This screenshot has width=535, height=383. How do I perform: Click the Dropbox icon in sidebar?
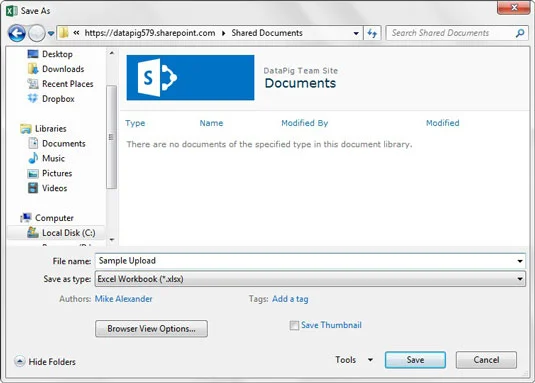[x=33, y=99]
